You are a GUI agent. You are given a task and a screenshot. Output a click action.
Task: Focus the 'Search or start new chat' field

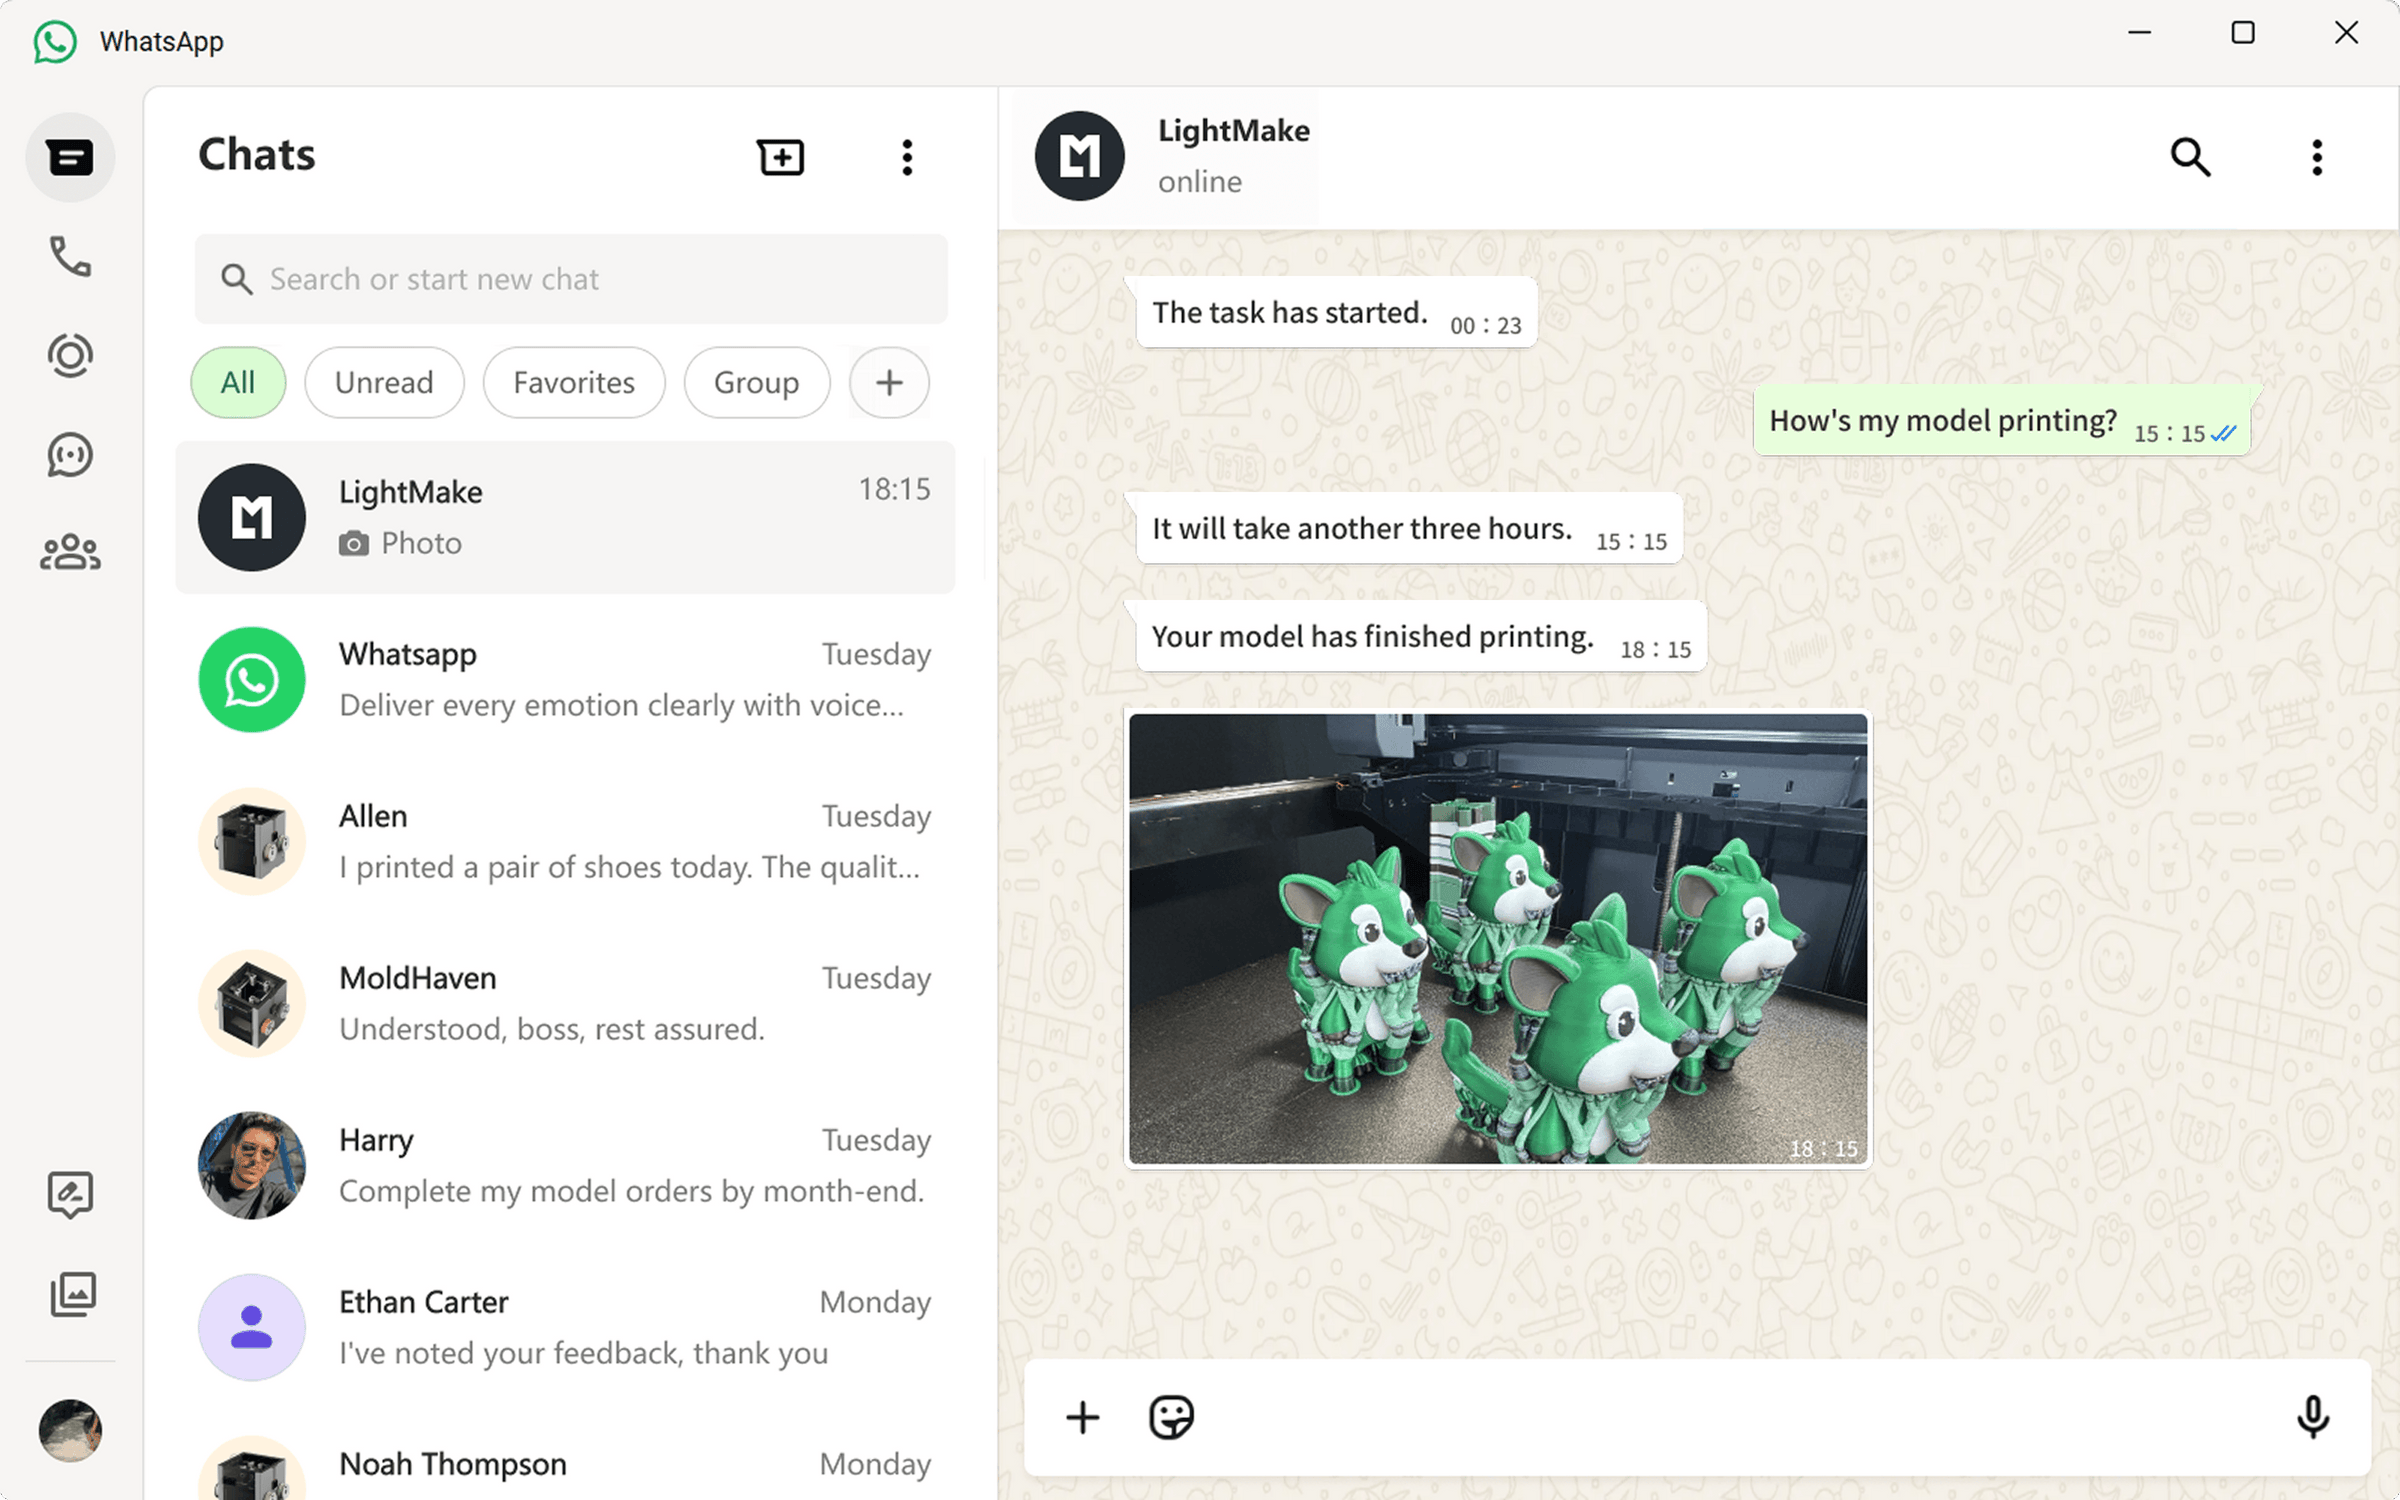tap(571, 279)
